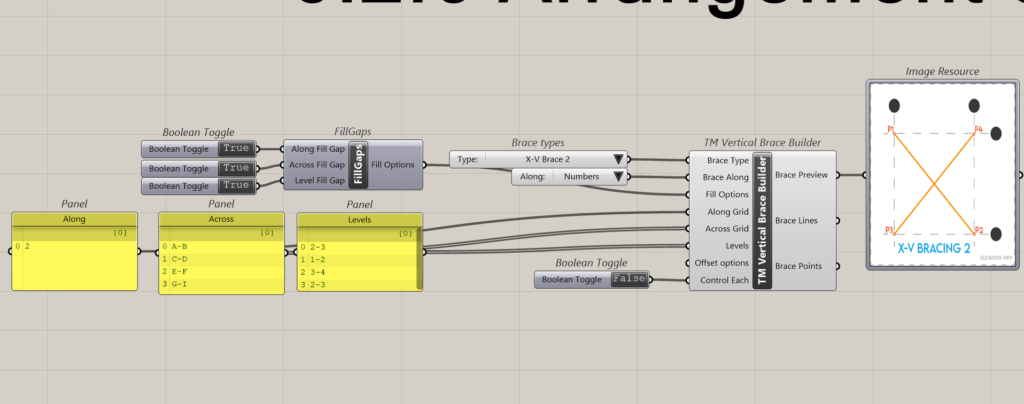1024x404 pixels.
Task: Select the C-D row in Across panel
Action: pyautogui.click(x=217, y=258)
